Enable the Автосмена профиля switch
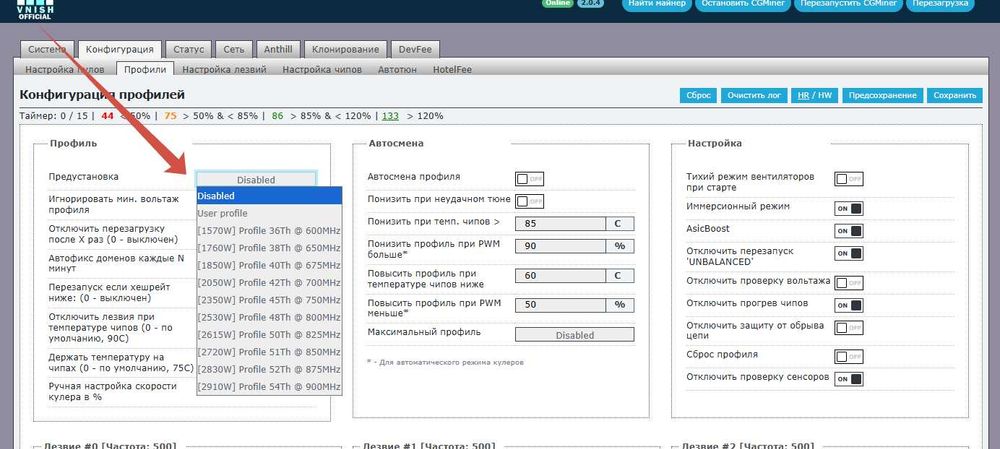Screen dimensions: 1000x449 coord(529,179)
